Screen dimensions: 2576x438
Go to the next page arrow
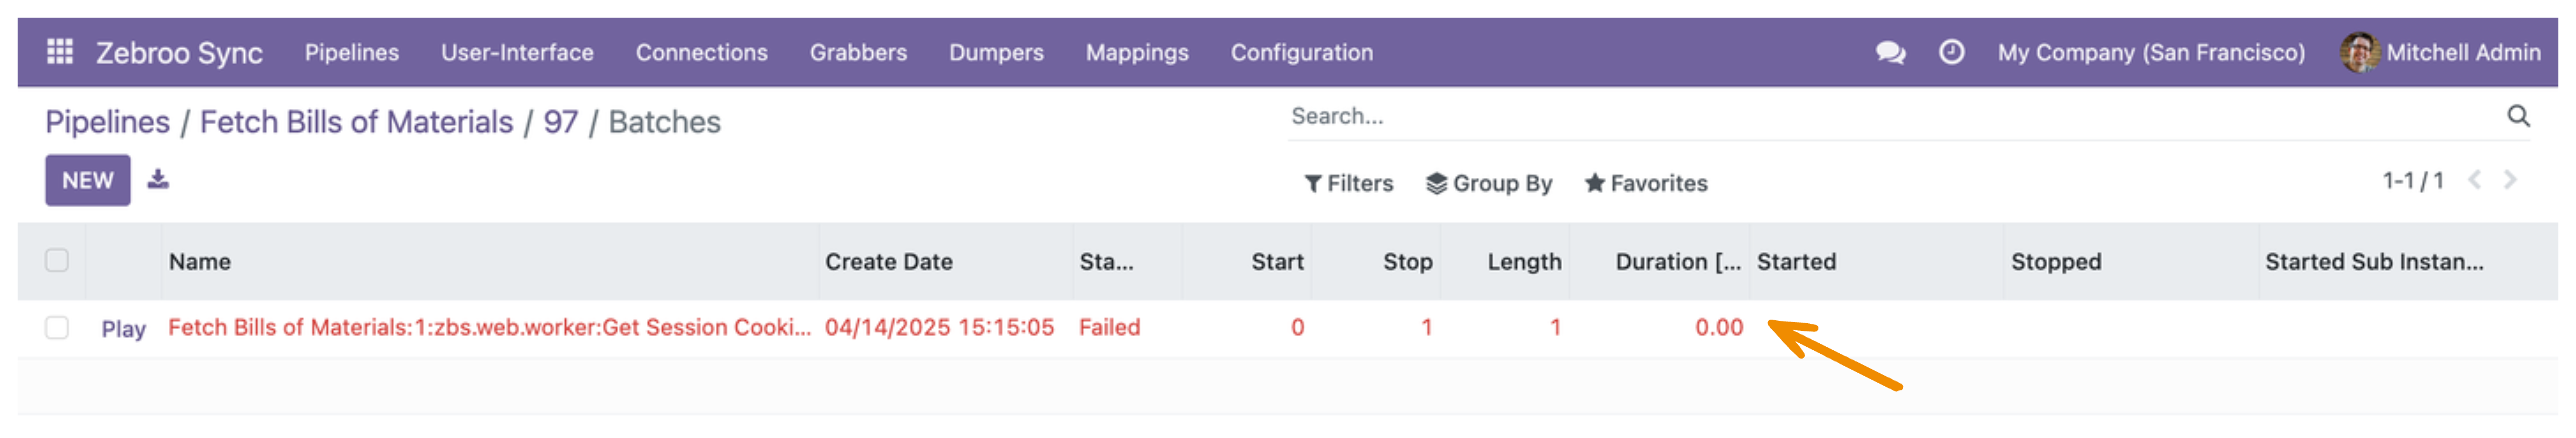(x=2509, y=180)
